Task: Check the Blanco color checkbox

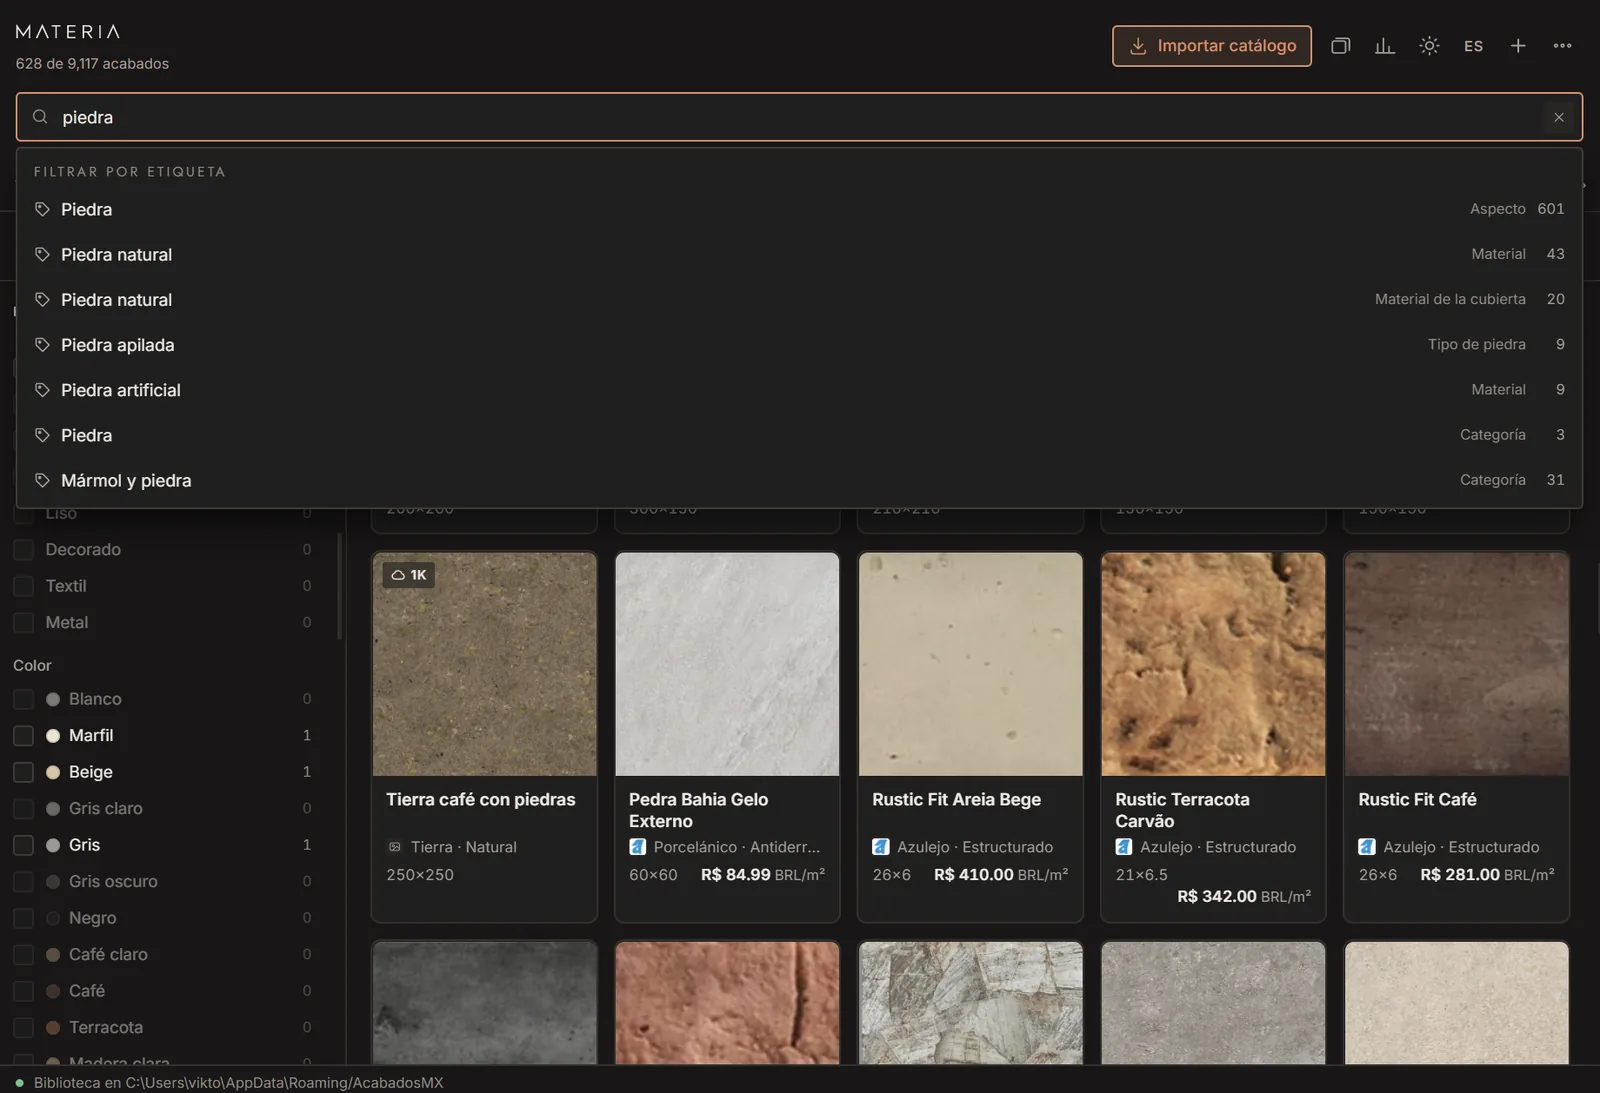Action: click(x=24, y=699)
